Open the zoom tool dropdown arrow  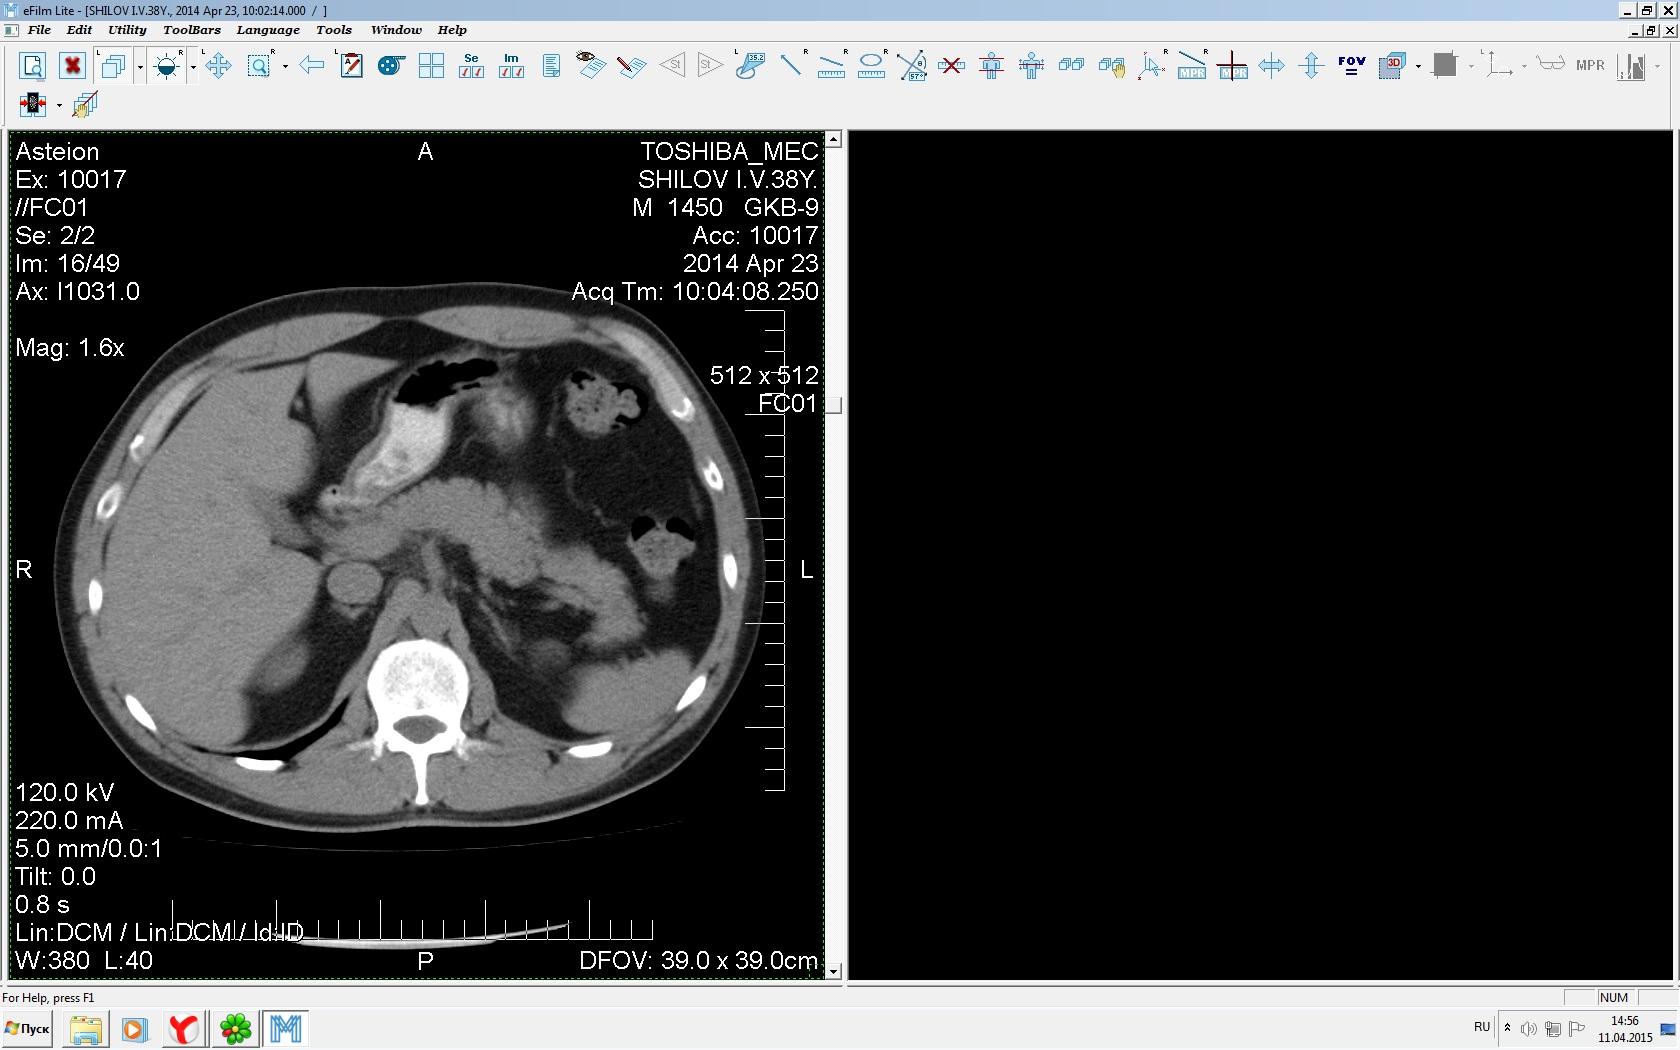285,67
